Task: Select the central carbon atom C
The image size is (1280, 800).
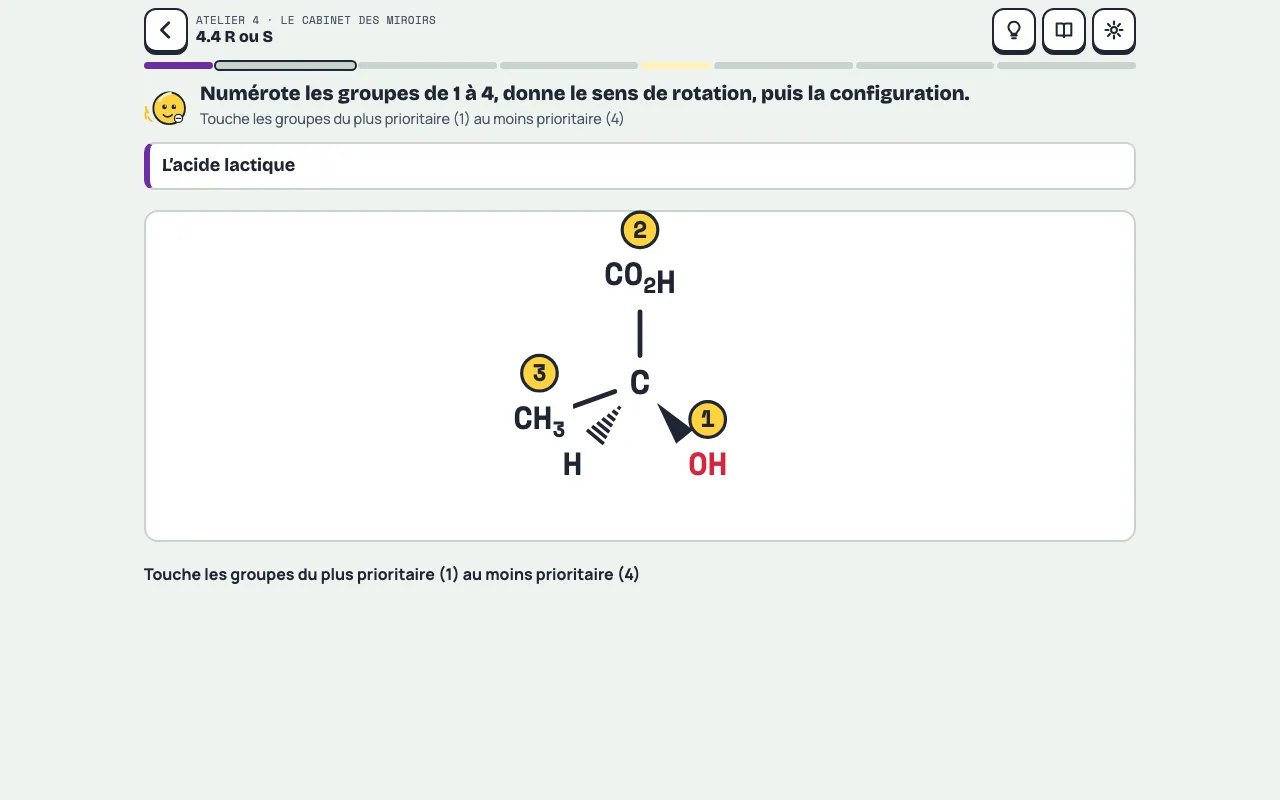Action: tap(640, 382)
